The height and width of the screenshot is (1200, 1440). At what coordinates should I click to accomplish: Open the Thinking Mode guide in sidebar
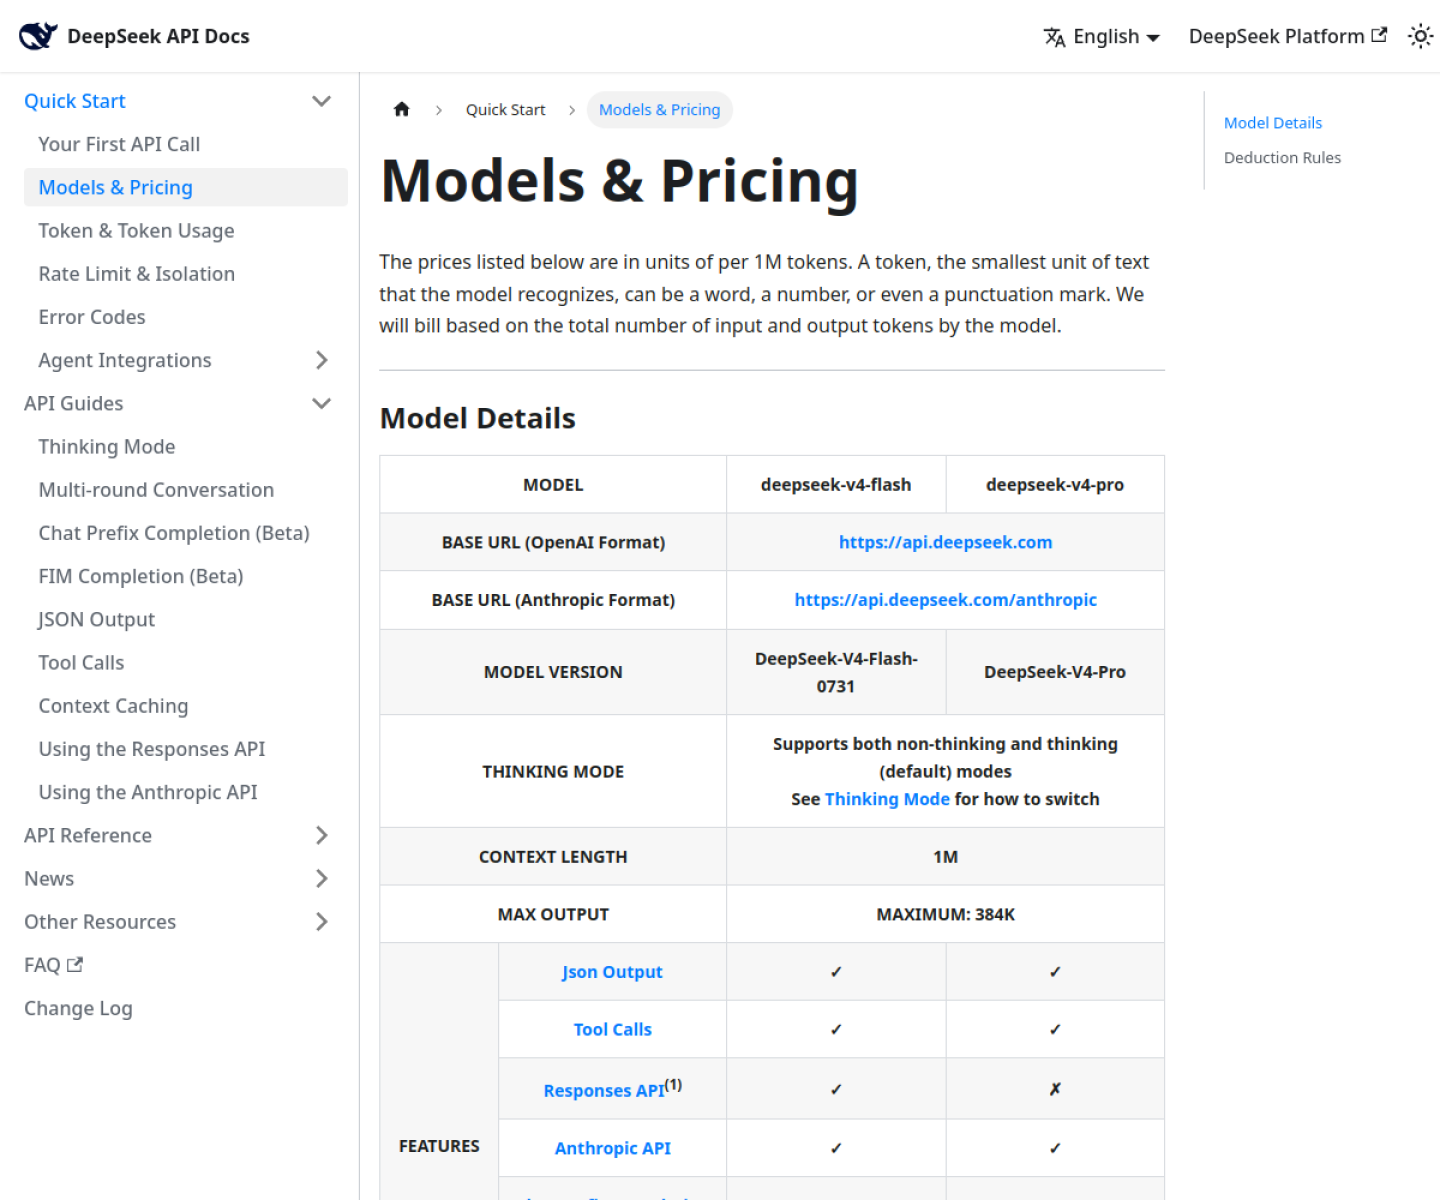pyautogui.click(x=107, y=446)
